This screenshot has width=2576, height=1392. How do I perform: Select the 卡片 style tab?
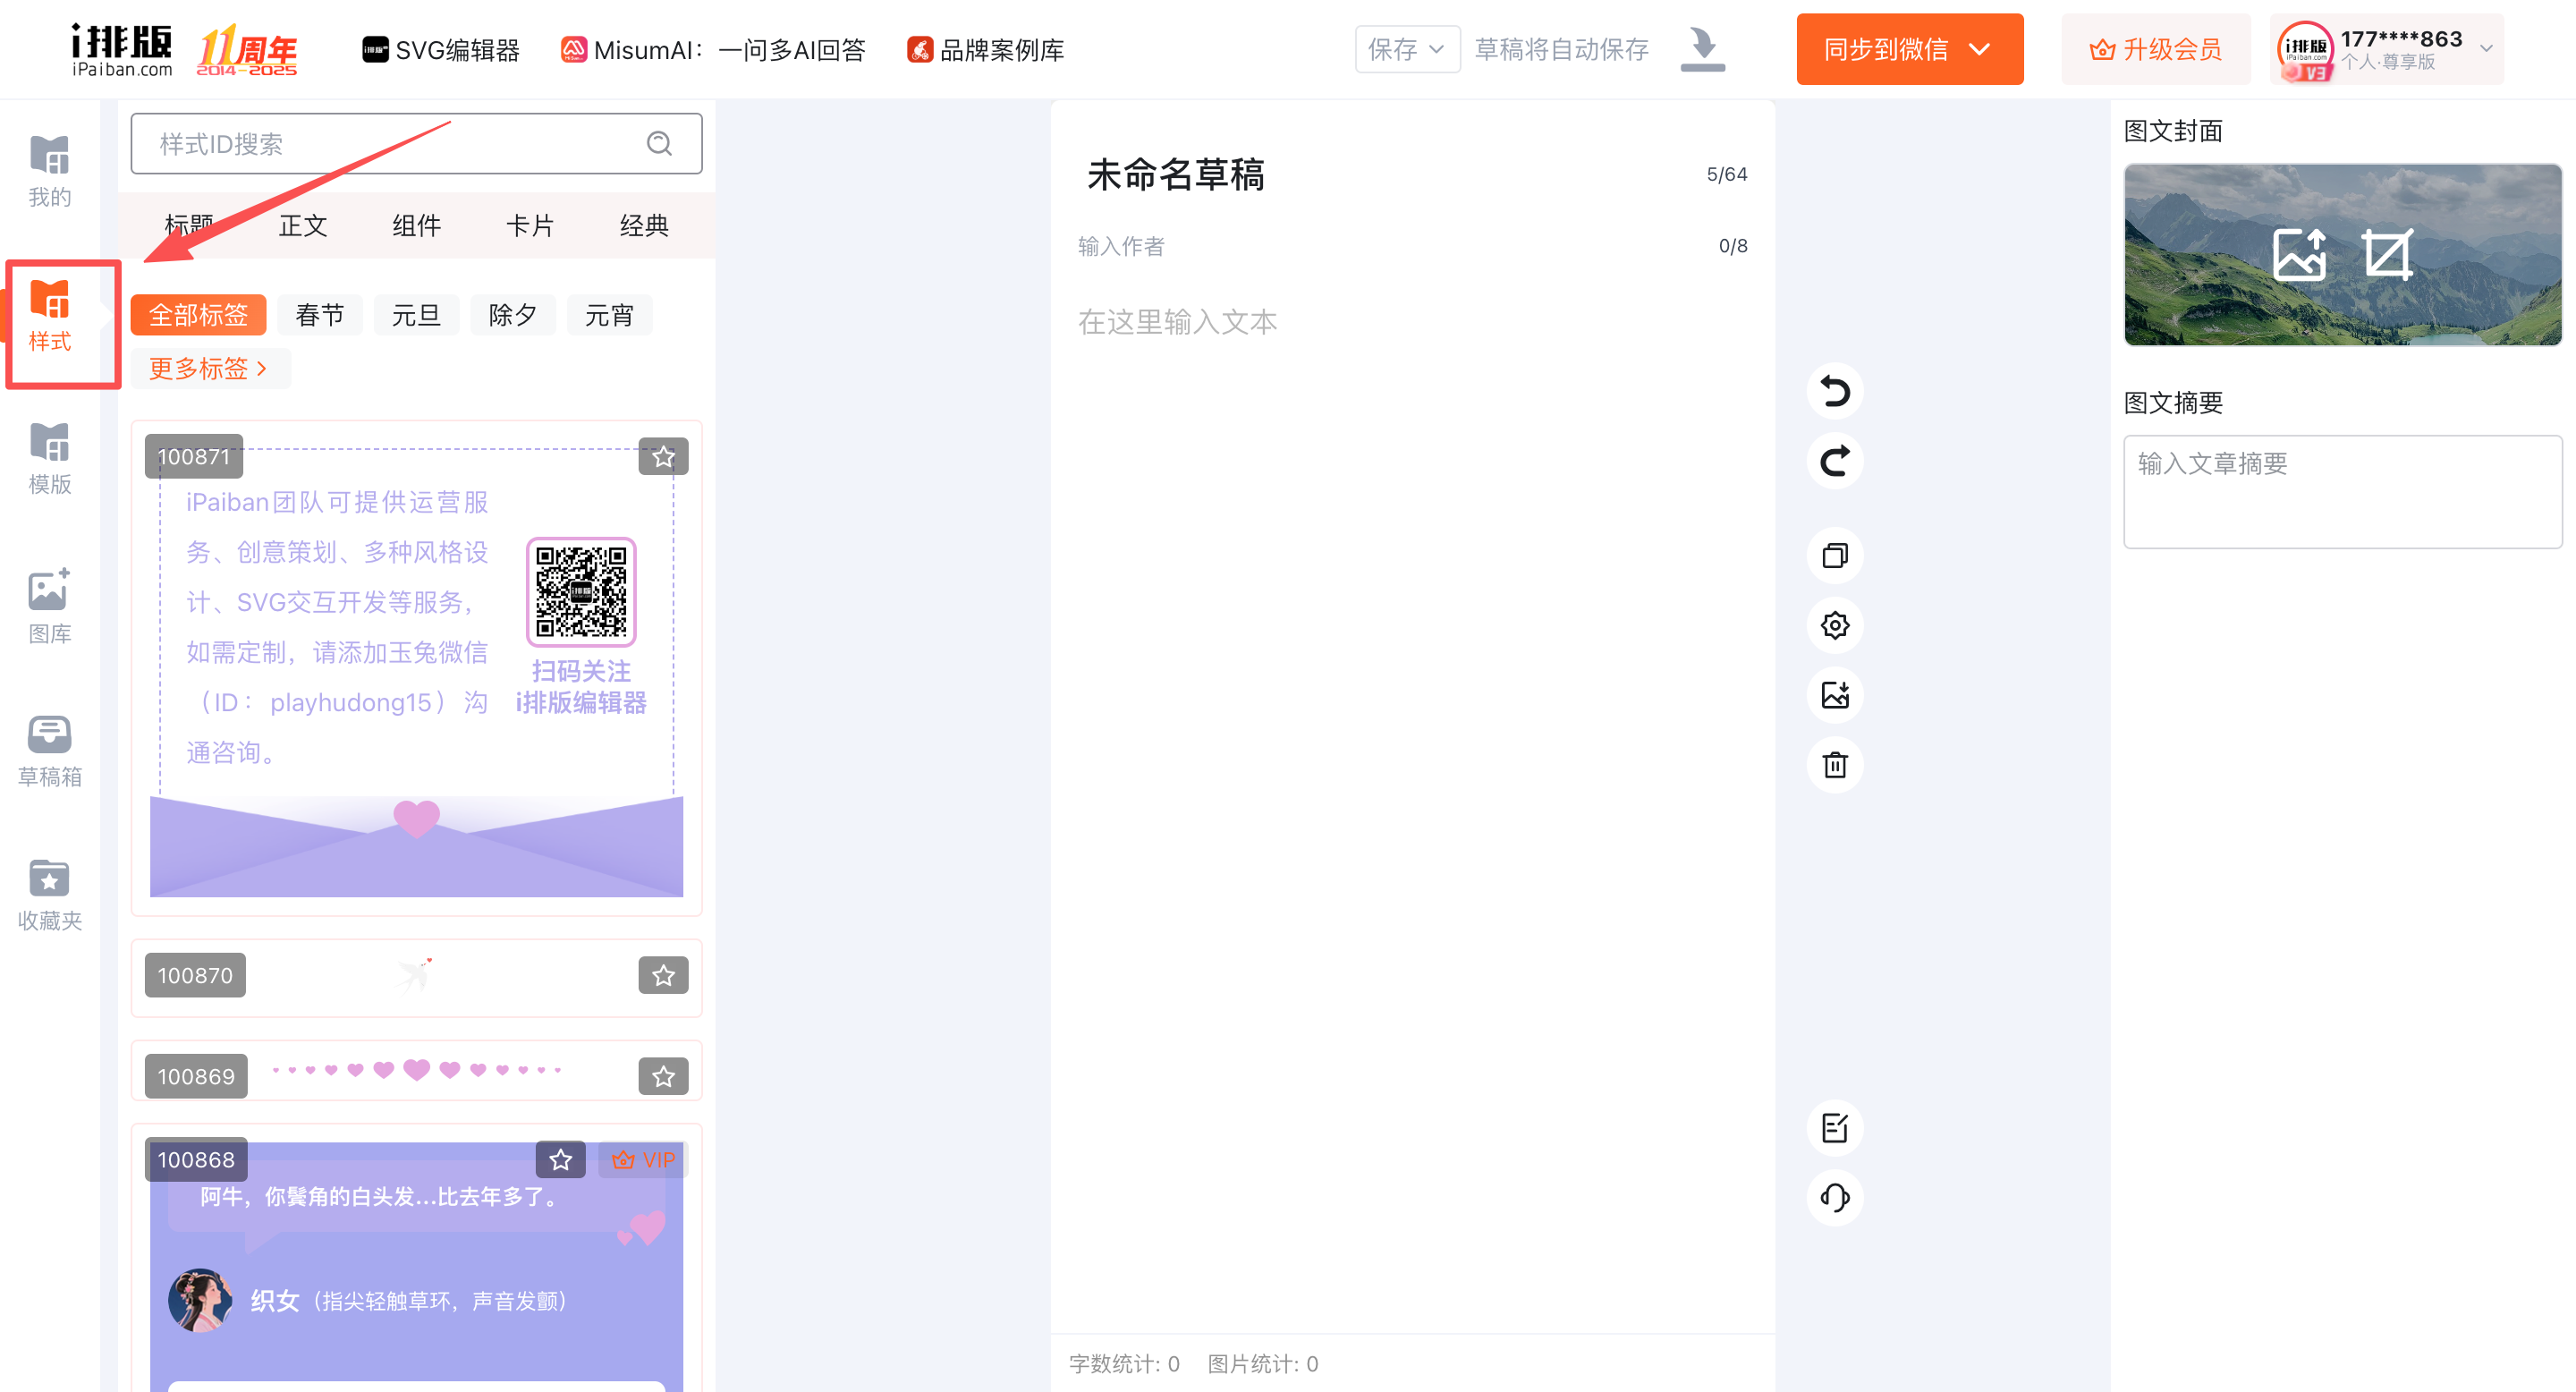(x=529, y=226)
